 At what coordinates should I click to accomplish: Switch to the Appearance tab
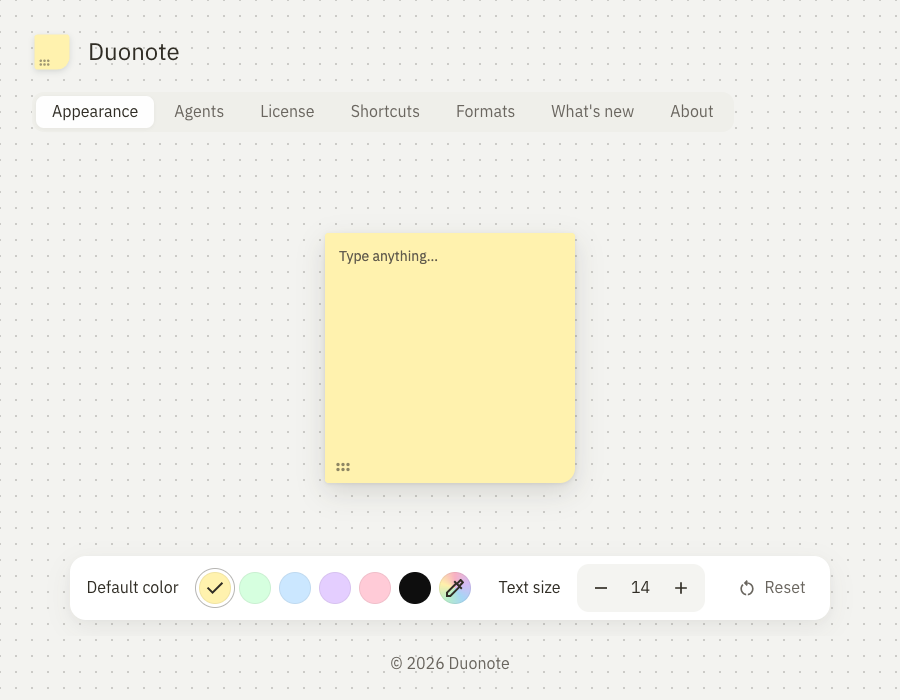tap(95, 111)
